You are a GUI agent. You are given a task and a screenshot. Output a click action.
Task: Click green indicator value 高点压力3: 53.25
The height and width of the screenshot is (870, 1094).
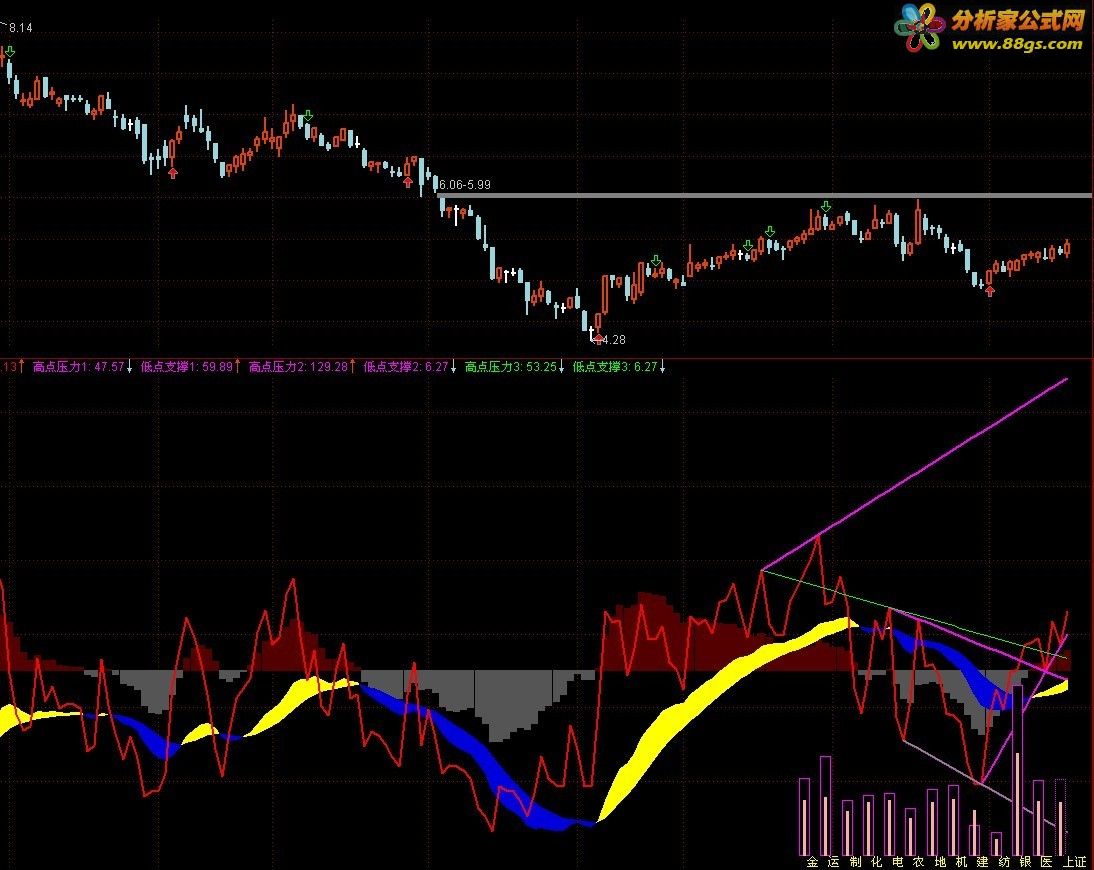click(511, 366)
